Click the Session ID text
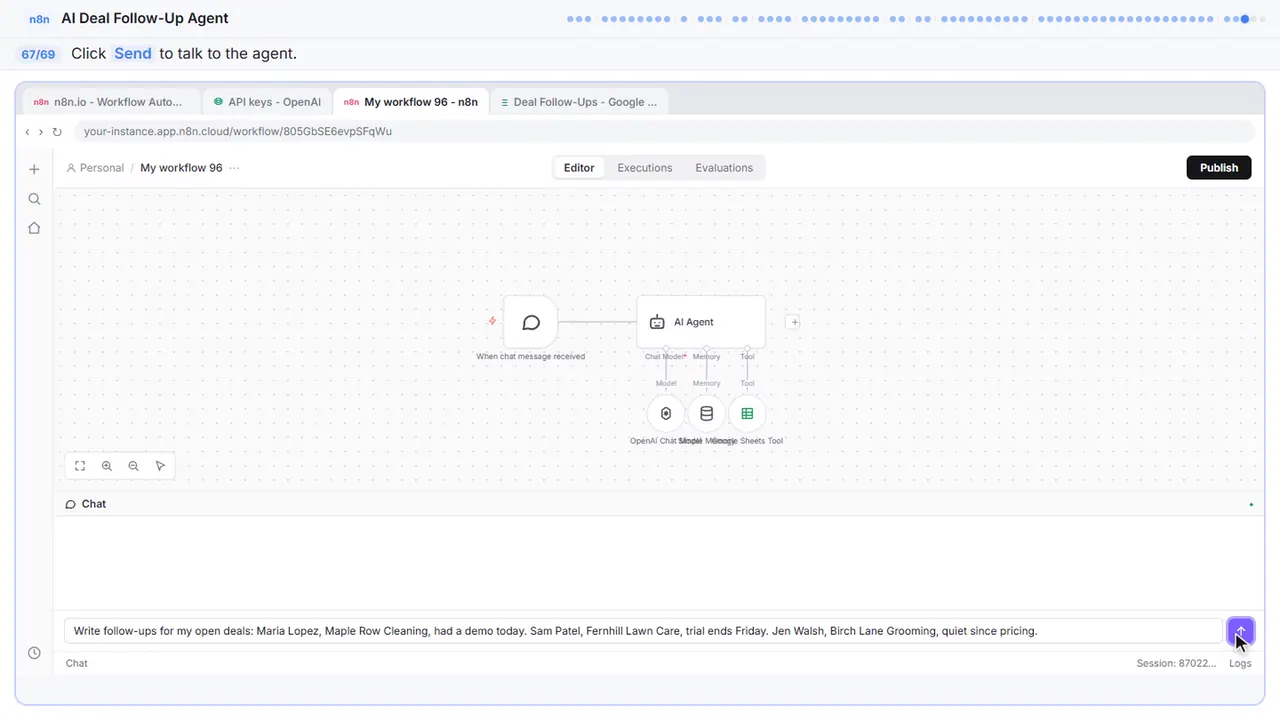Screen dimensions: 1280x720 click(x=1176, y=663)
